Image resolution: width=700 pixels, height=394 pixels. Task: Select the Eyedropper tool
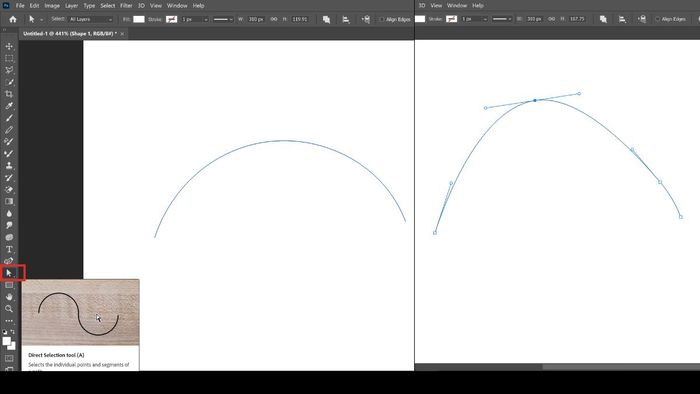tap(9, 106)
